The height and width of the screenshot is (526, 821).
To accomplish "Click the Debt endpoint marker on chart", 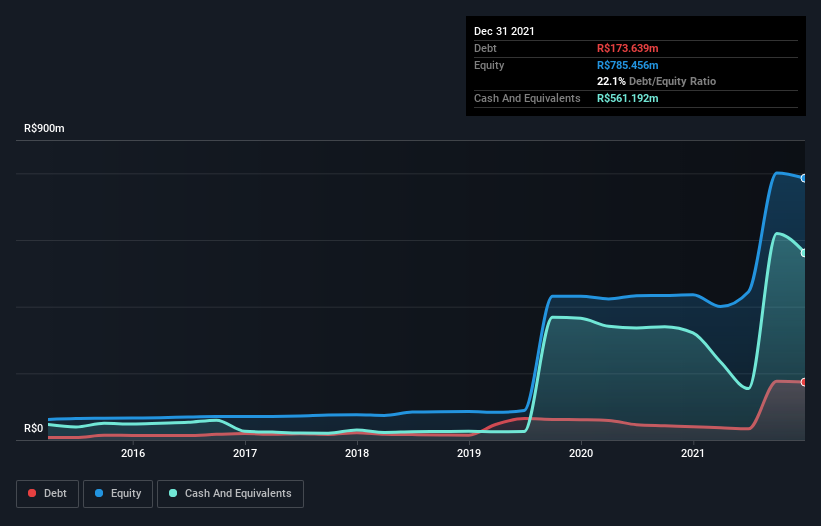I will 804,382.
